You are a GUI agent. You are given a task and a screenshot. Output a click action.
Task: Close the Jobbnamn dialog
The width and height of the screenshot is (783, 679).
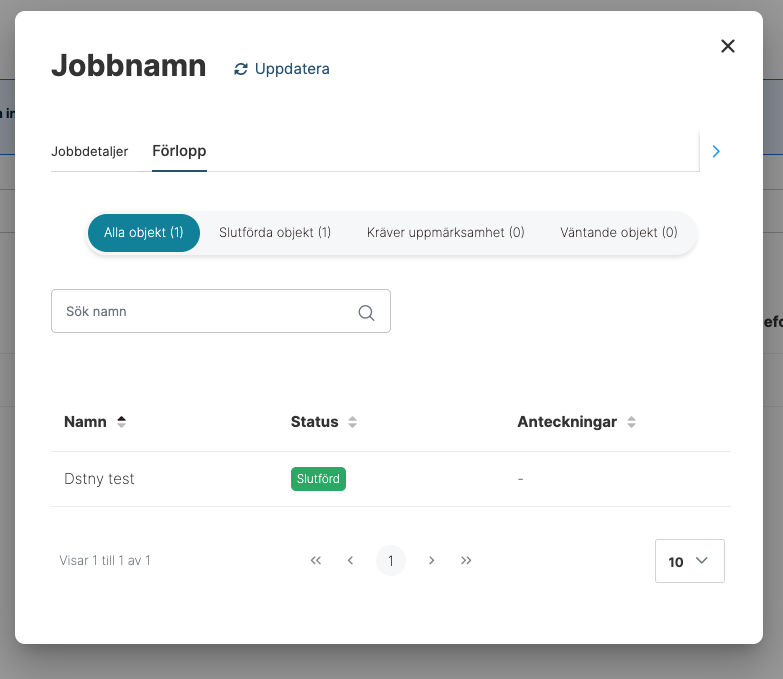(728, 46)
